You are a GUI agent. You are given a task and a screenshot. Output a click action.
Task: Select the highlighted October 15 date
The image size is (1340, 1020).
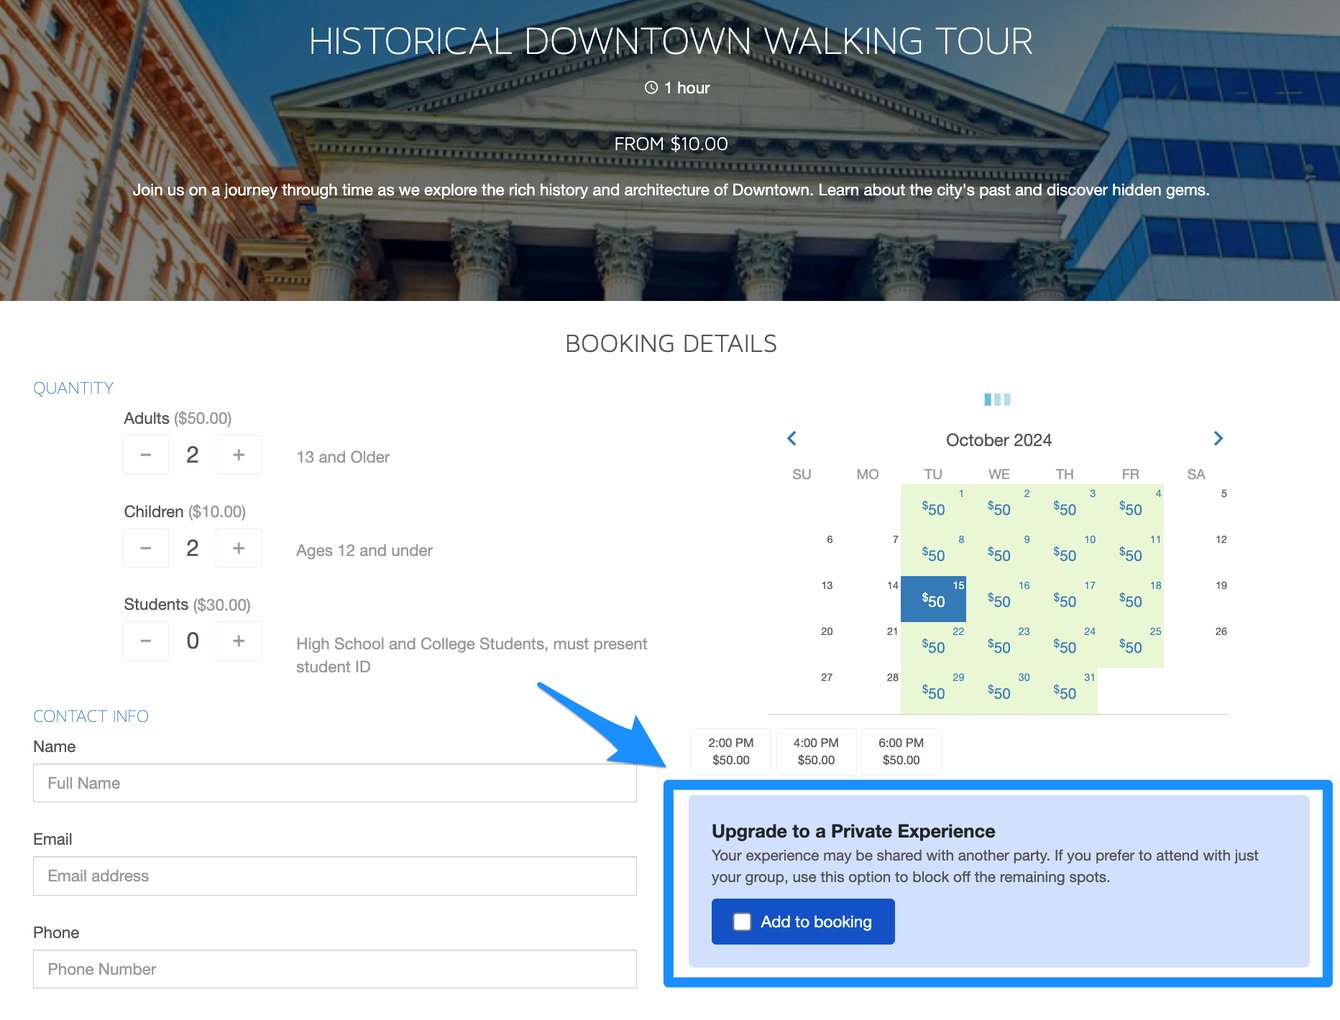(x=933, y=599)
